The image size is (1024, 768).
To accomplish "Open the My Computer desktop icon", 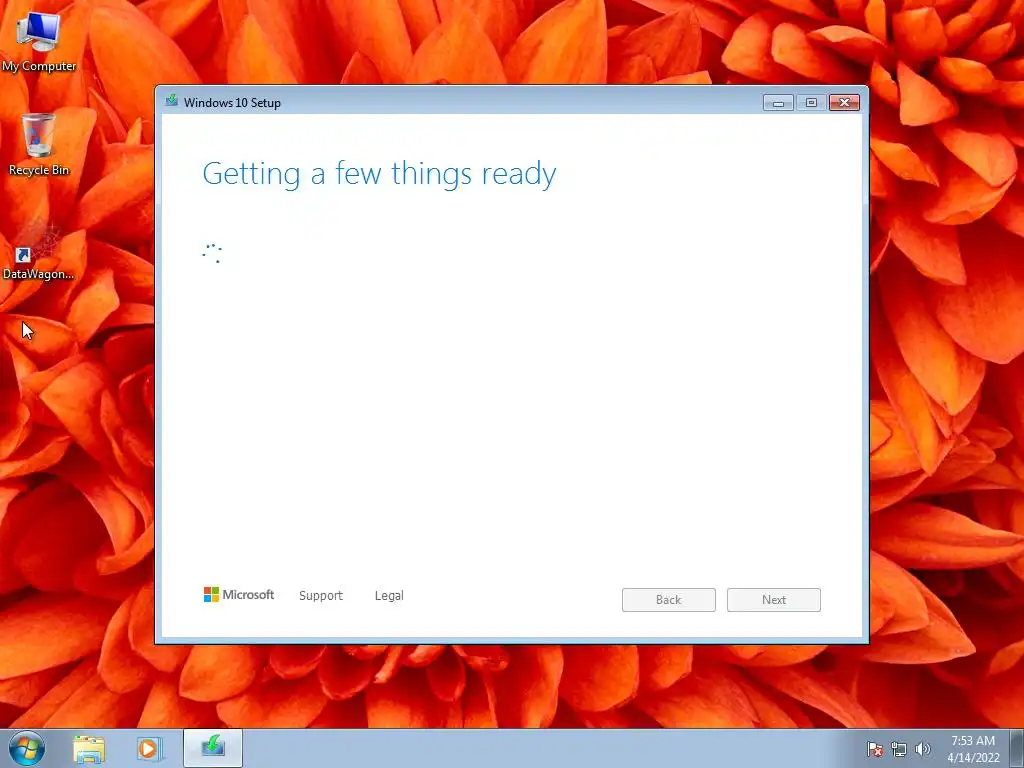I will tap(39, 42).
